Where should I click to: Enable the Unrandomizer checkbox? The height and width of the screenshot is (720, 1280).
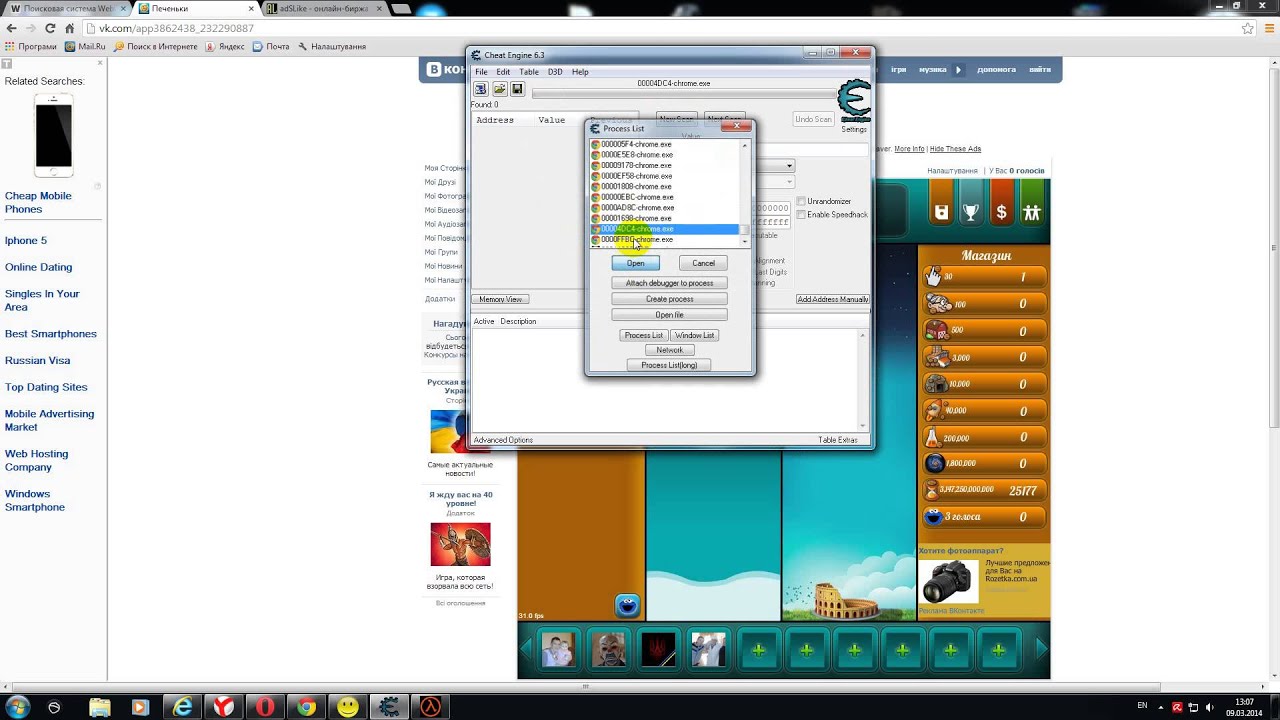801,202
